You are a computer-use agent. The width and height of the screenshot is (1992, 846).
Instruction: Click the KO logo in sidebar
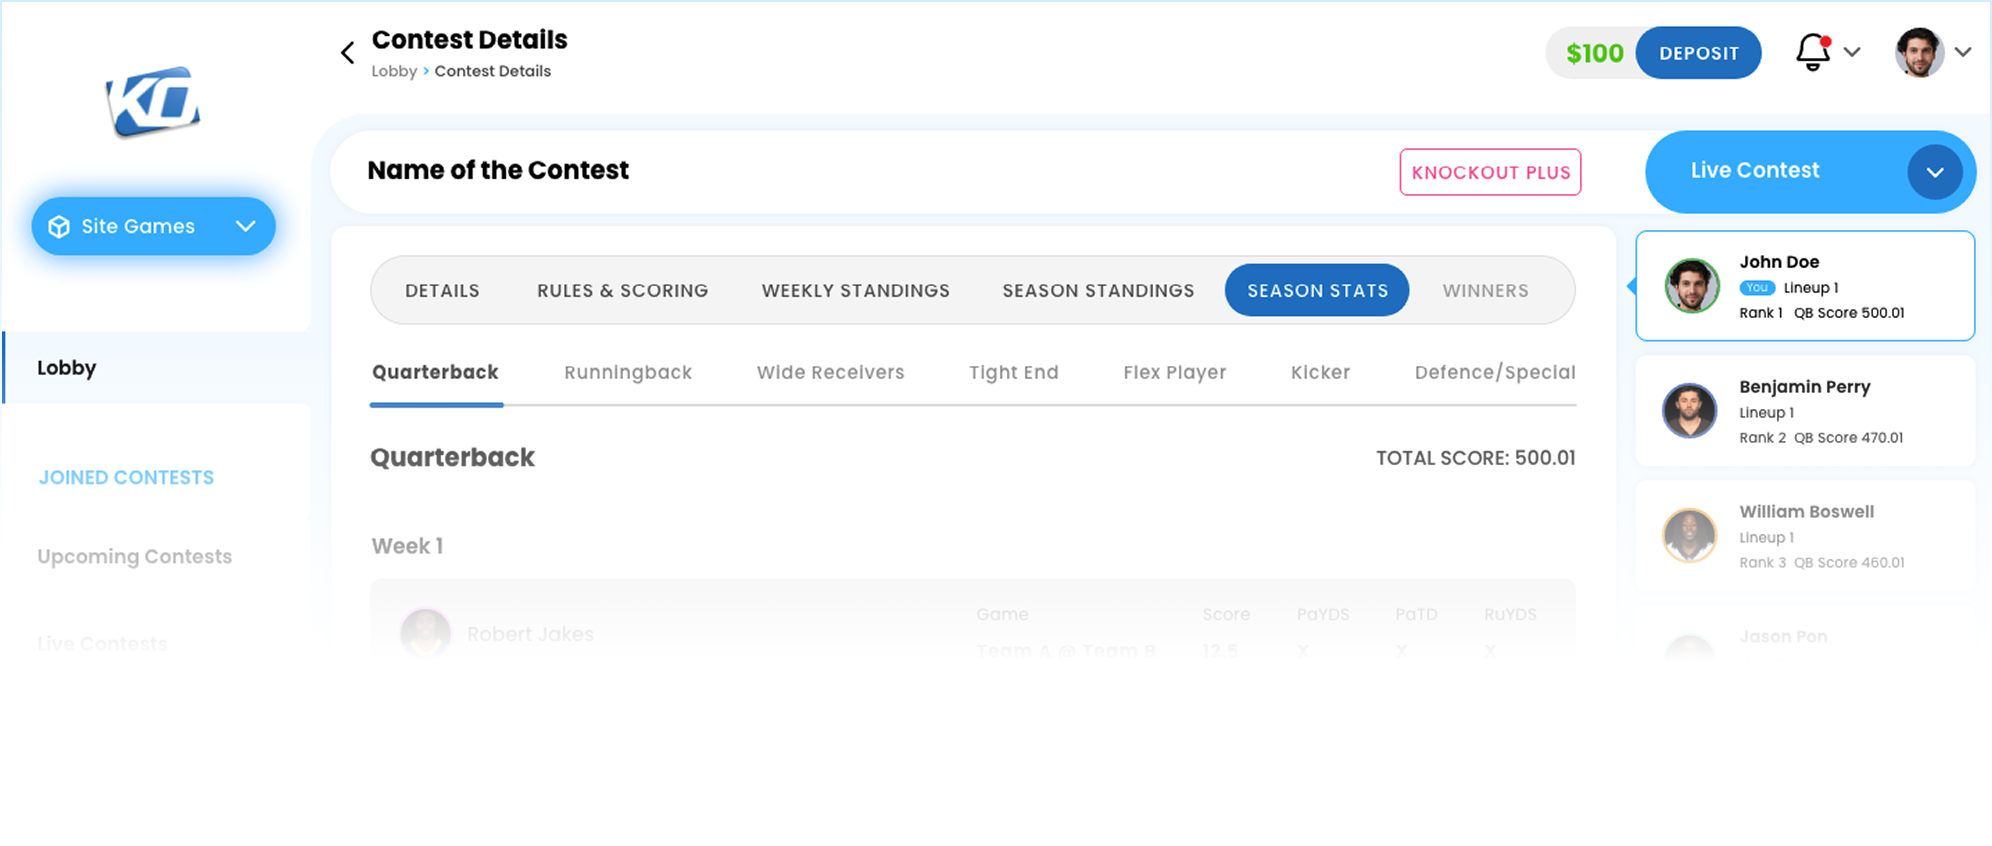click(x=153, y=102)
